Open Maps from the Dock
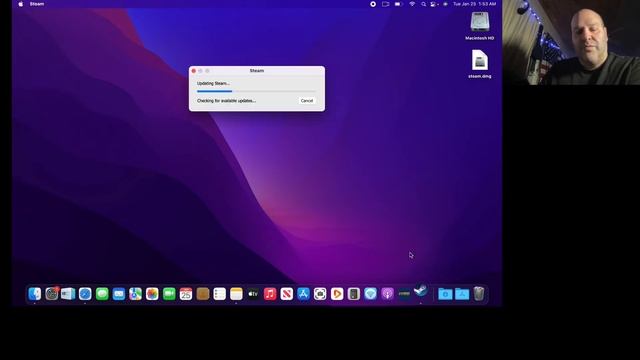This screenshot has height=360, width=640. pos(136,293)
